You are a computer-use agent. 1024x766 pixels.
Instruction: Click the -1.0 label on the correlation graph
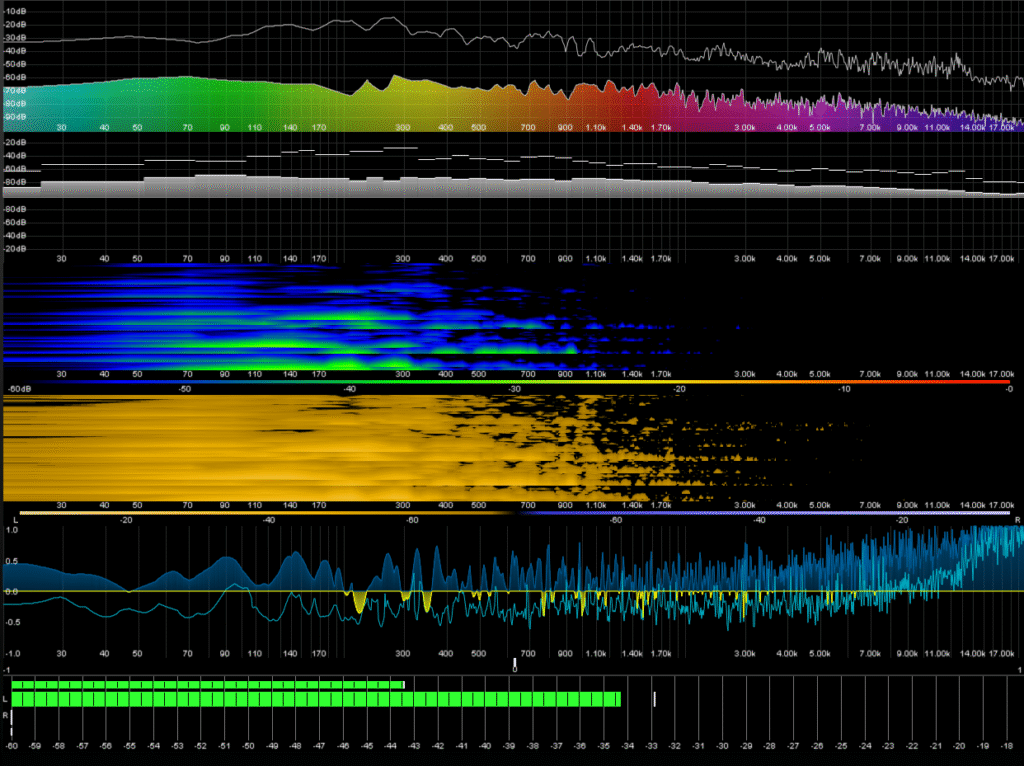(12, 653)
